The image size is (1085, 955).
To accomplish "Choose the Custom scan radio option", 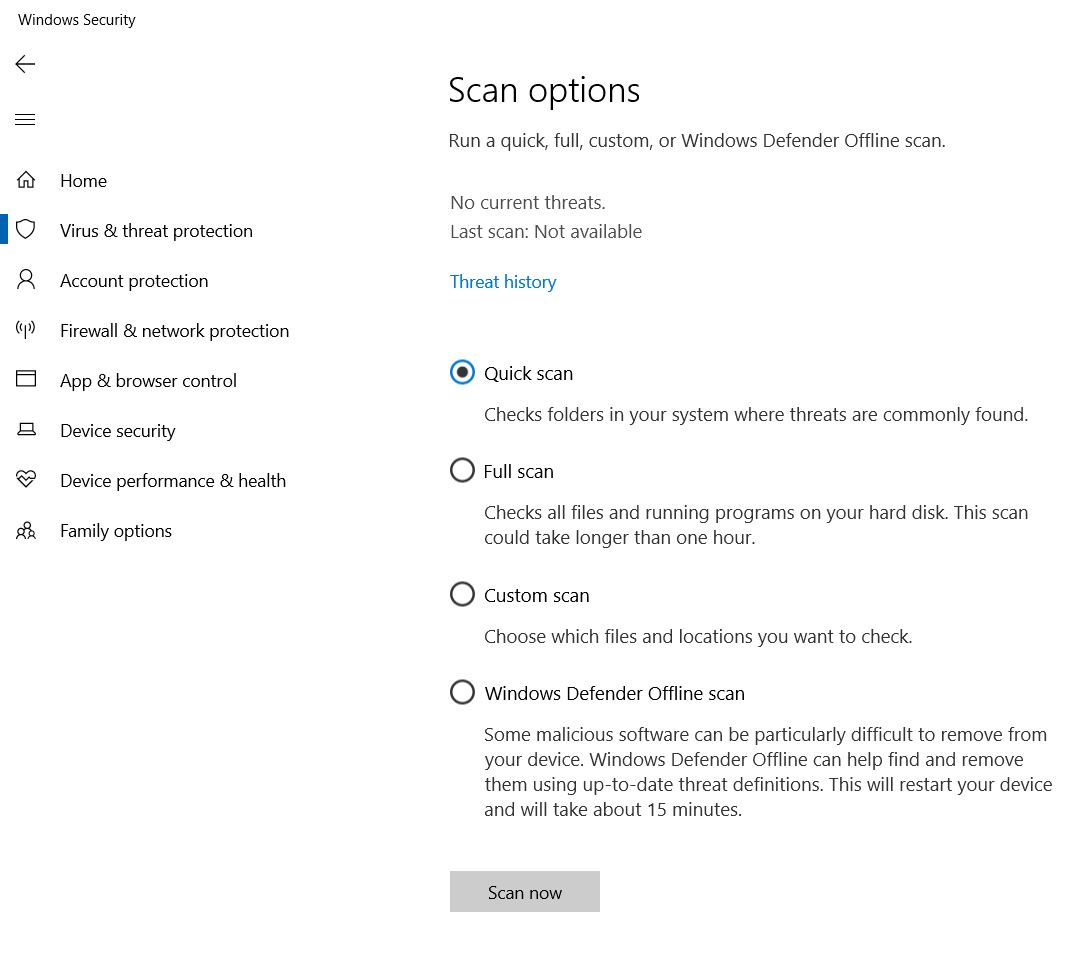I will click(462, 595).
